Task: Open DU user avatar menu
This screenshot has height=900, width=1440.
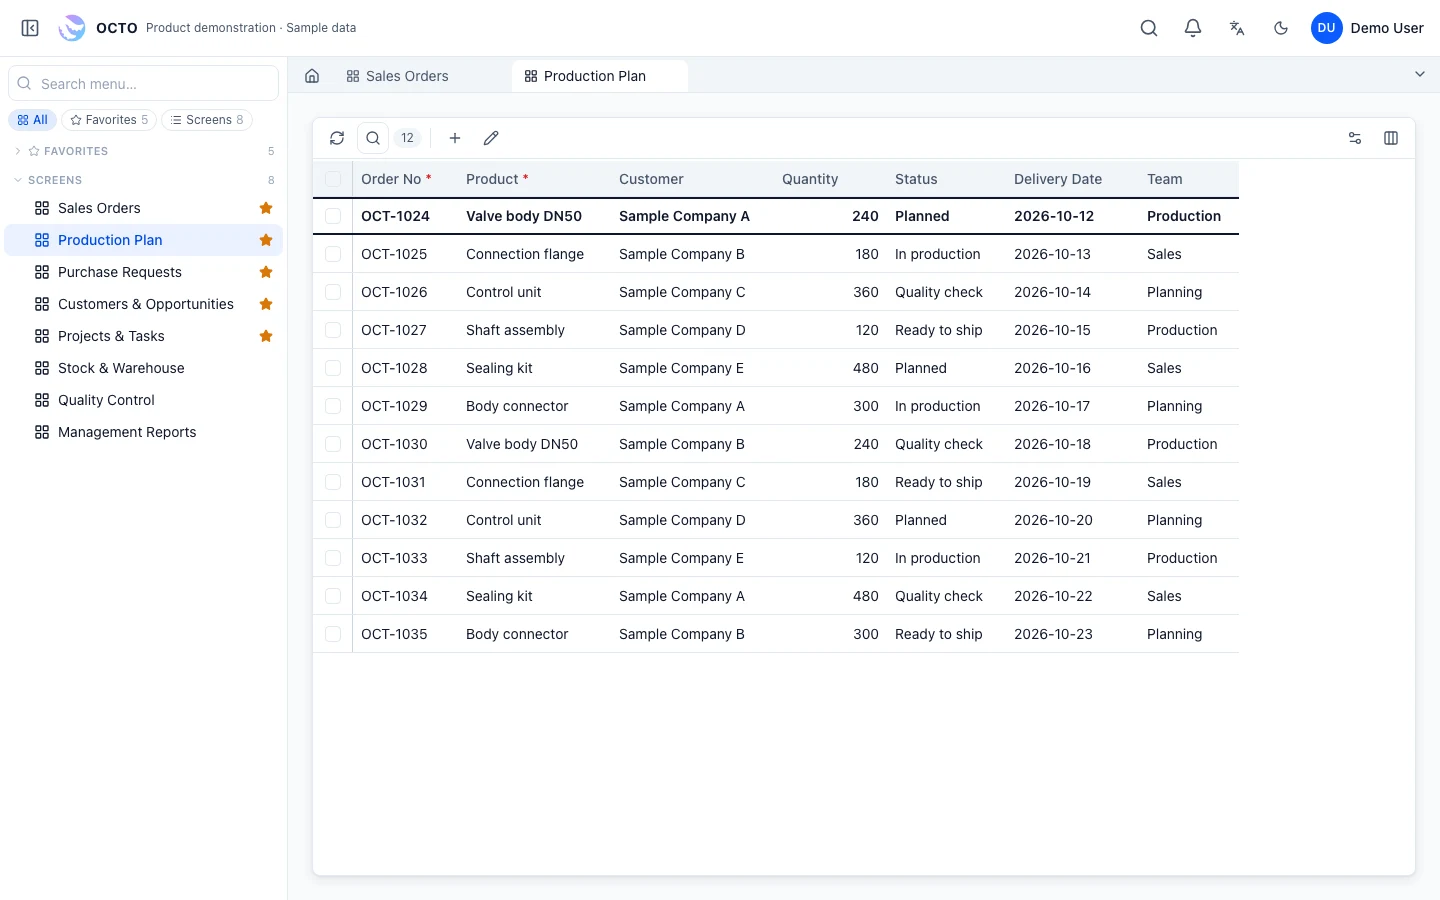Action: tap(1326, 28)
